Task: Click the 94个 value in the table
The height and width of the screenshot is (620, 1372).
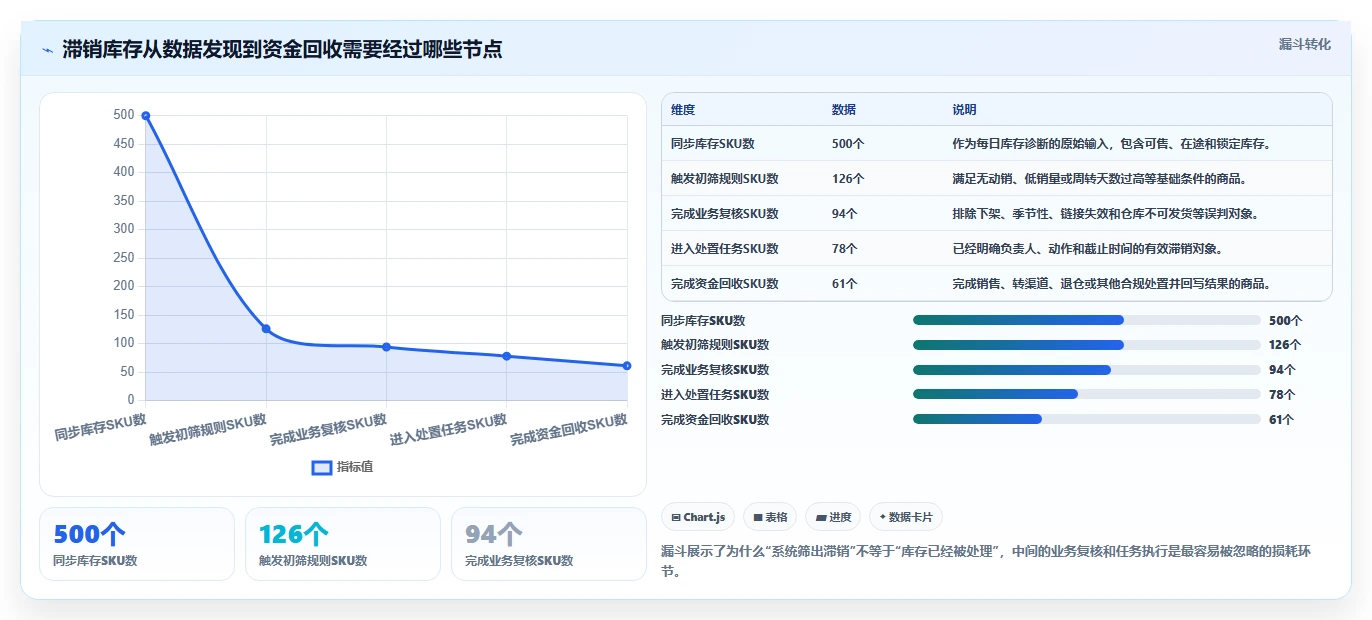Action: (845, 214)
